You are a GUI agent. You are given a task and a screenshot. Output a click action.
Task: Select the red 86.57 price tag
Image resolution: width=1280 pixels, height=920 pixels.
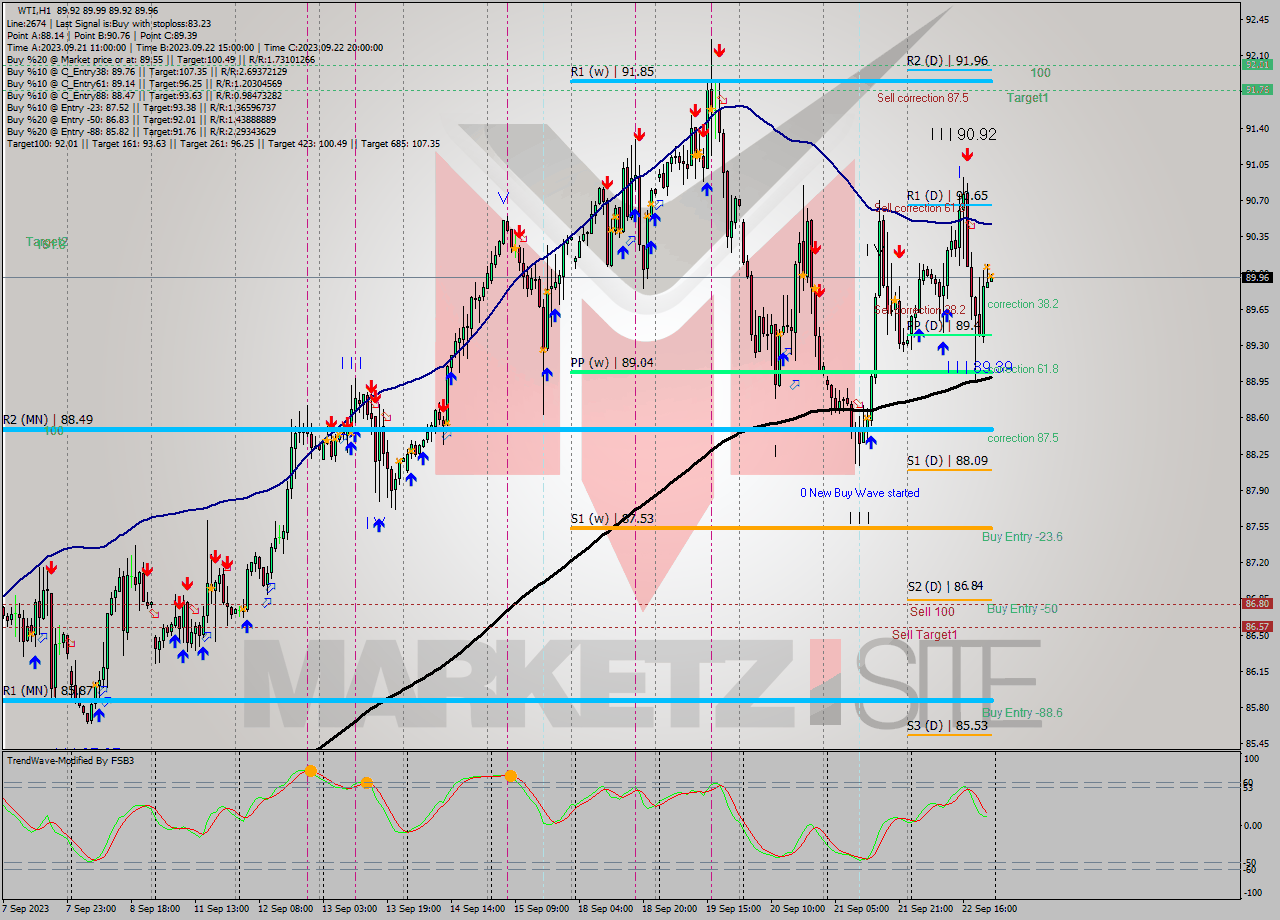tap(1257, 627)
